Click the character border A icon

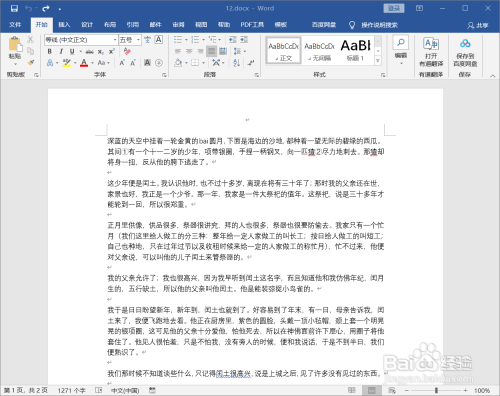click(159, 40)
